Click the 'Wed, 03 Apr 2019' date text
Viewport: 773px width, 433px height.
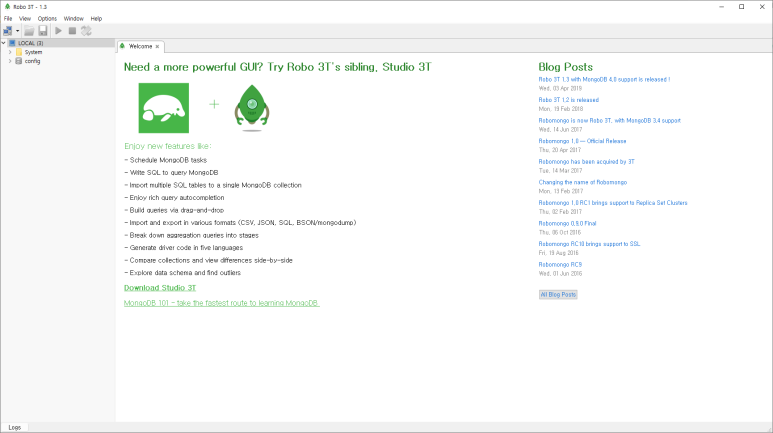point(560,88)
